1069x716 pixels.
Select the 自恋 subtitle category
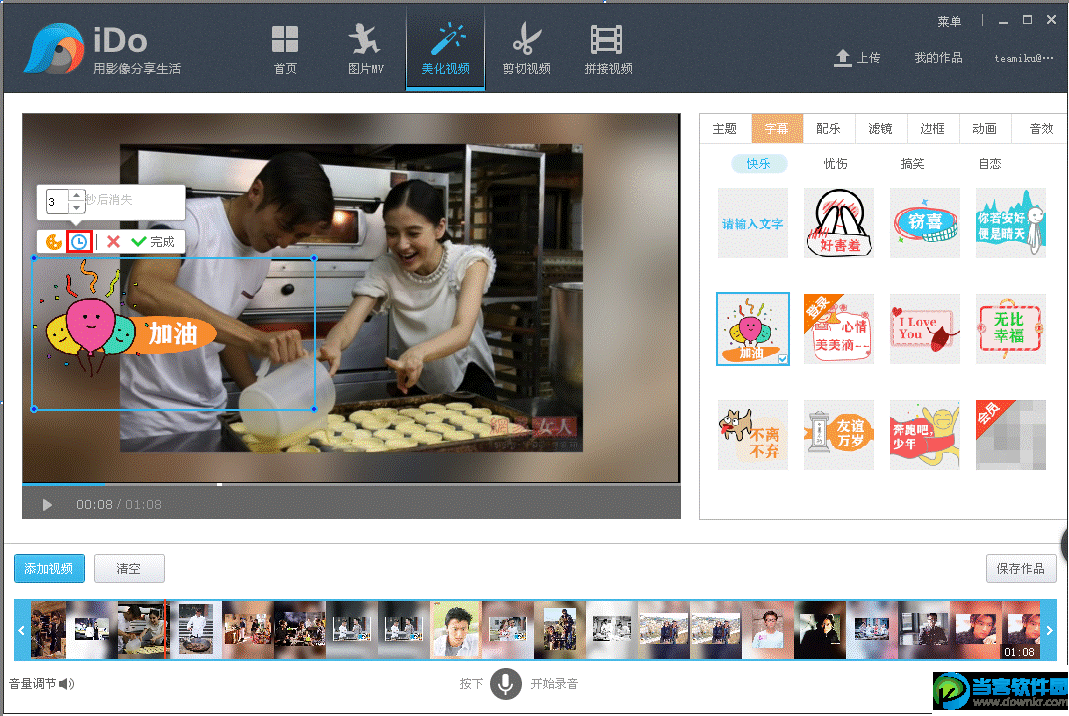click(990, 164)
